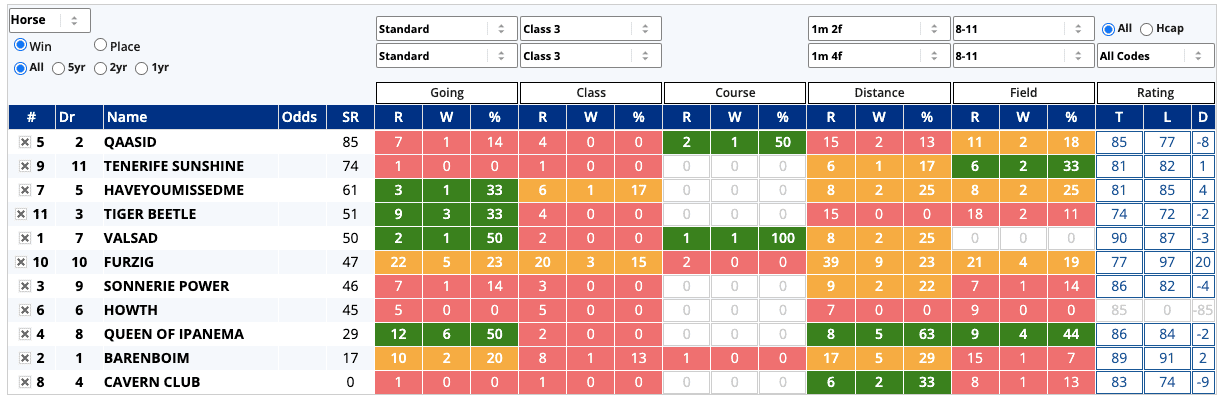The height and width of the screenshot is (400, 1222).
Task: Click the Going group header
Action: (446, 93)
